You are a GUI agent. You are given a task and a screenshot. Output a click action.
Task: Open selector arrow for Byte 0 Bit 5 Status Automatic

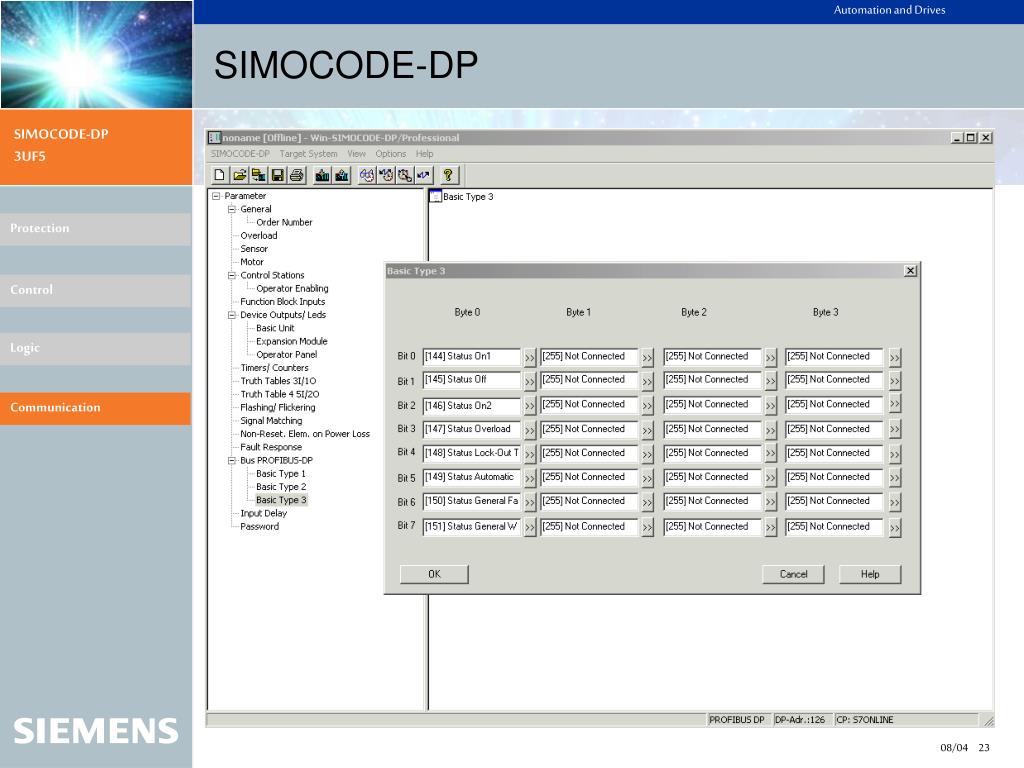pyautogui.click(x=530, y=478)
